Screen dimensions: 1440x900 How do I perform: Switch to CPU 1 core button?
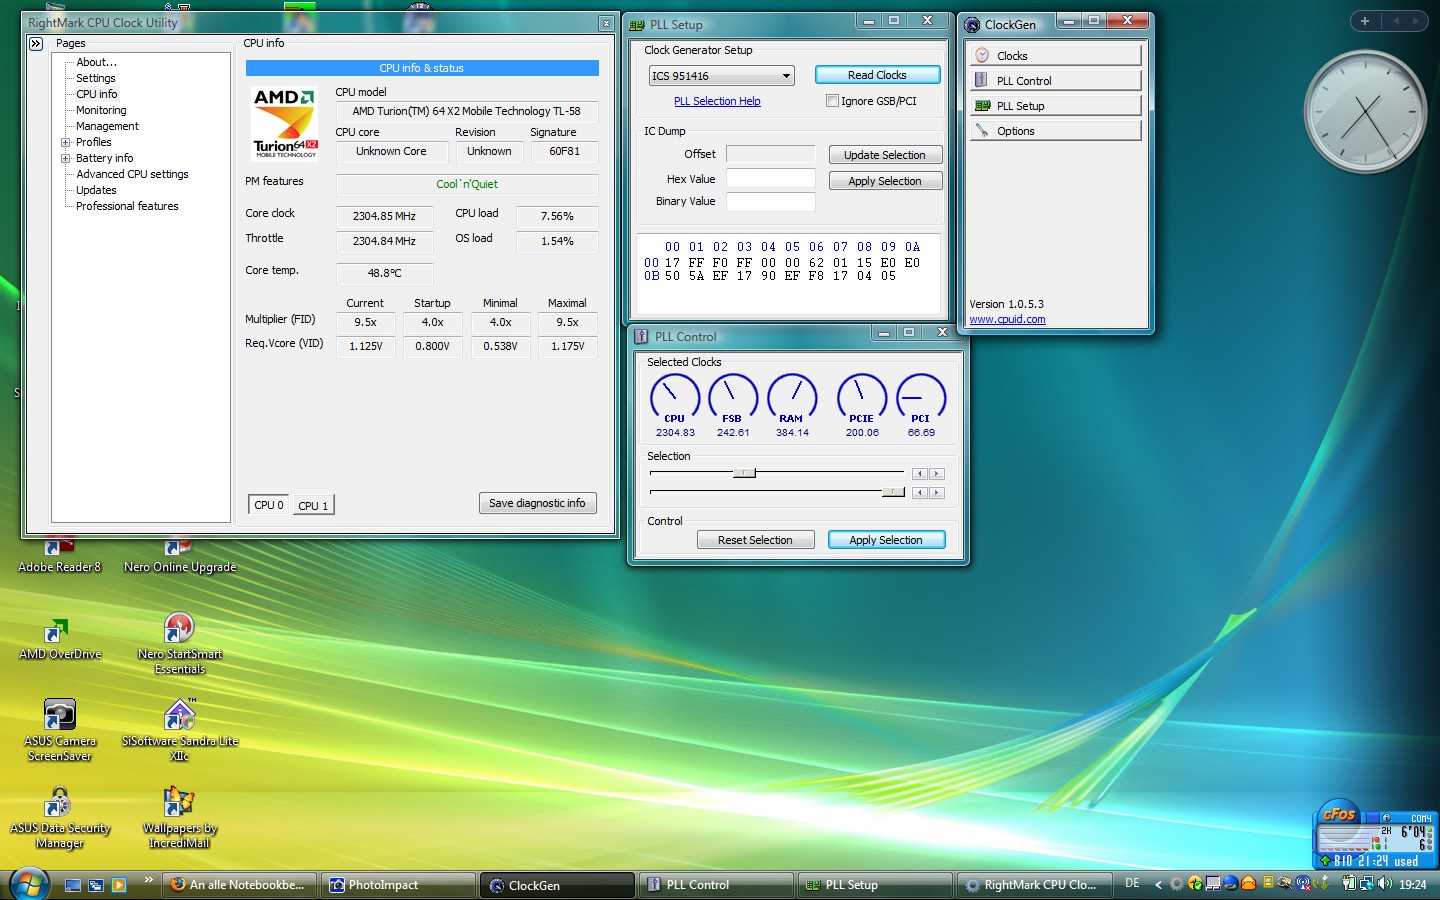pyautogui.click(x=313, y=505)
